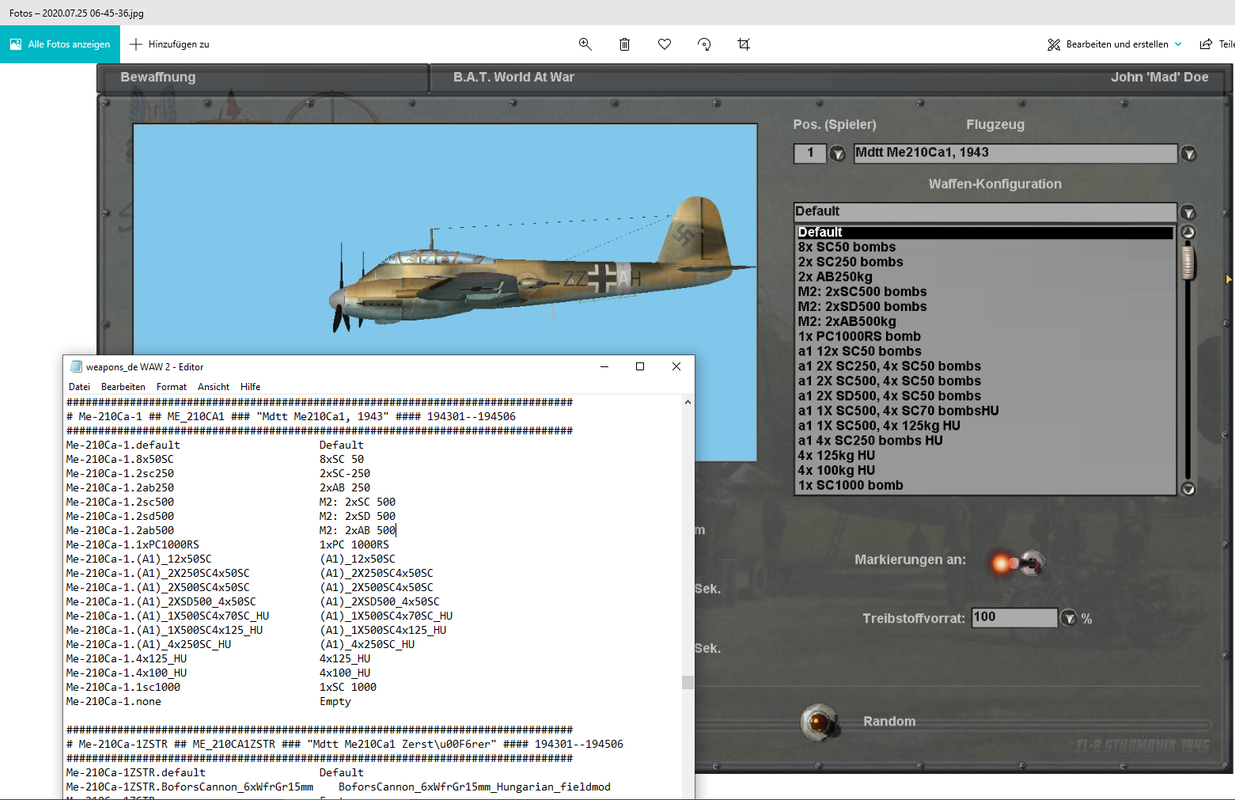Click the Random round button
This screenshot has height=800, width=1235.
tap(819, 721)
